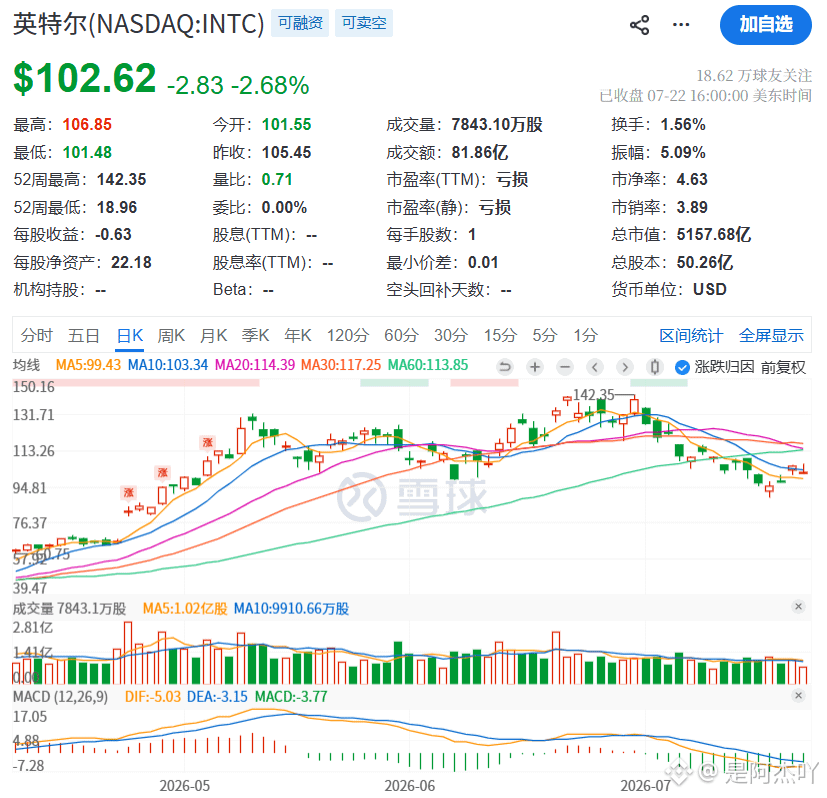Click the share icon near the title
Screen dimensions: 827x798
click(639, 25)
